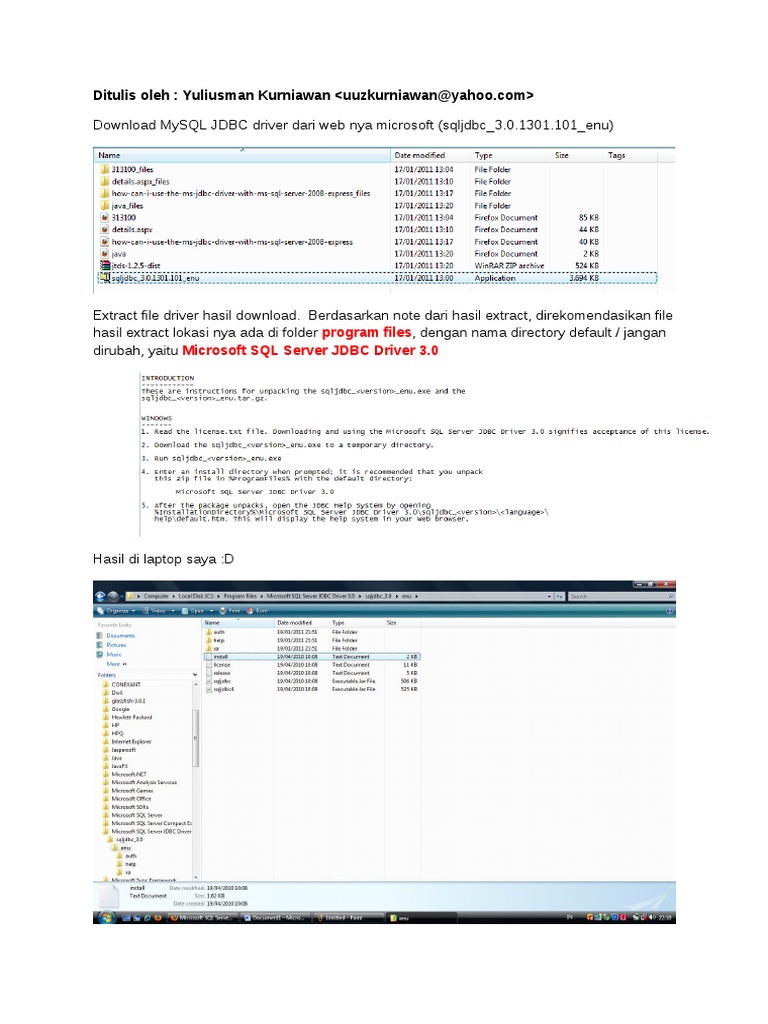Select Microsoft Office folder in tree
Screen dimensions: 768x1024
(x=127, y=799)
